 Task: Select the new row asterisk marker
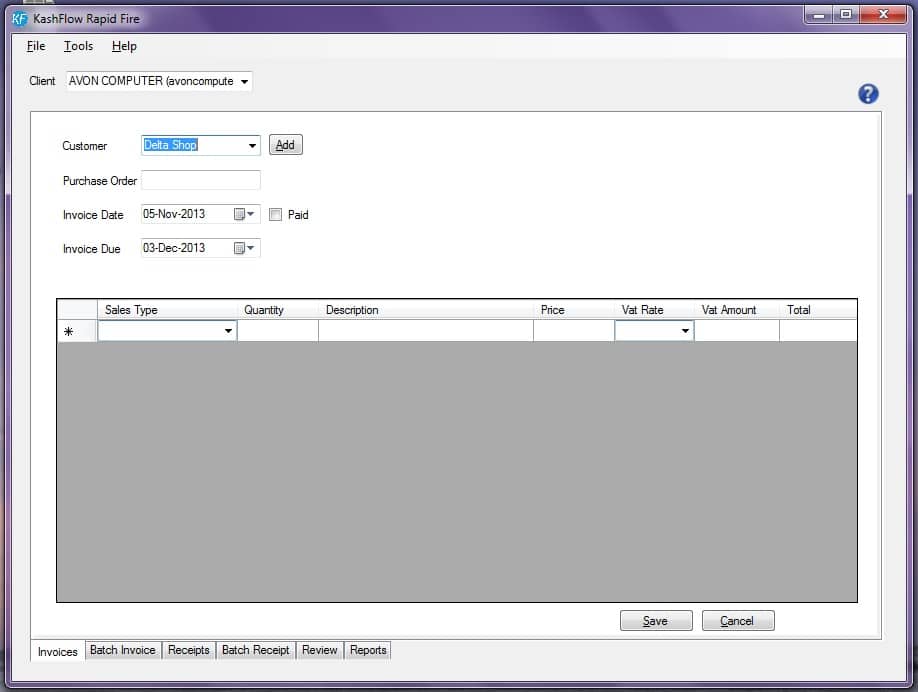pos(68,331)
